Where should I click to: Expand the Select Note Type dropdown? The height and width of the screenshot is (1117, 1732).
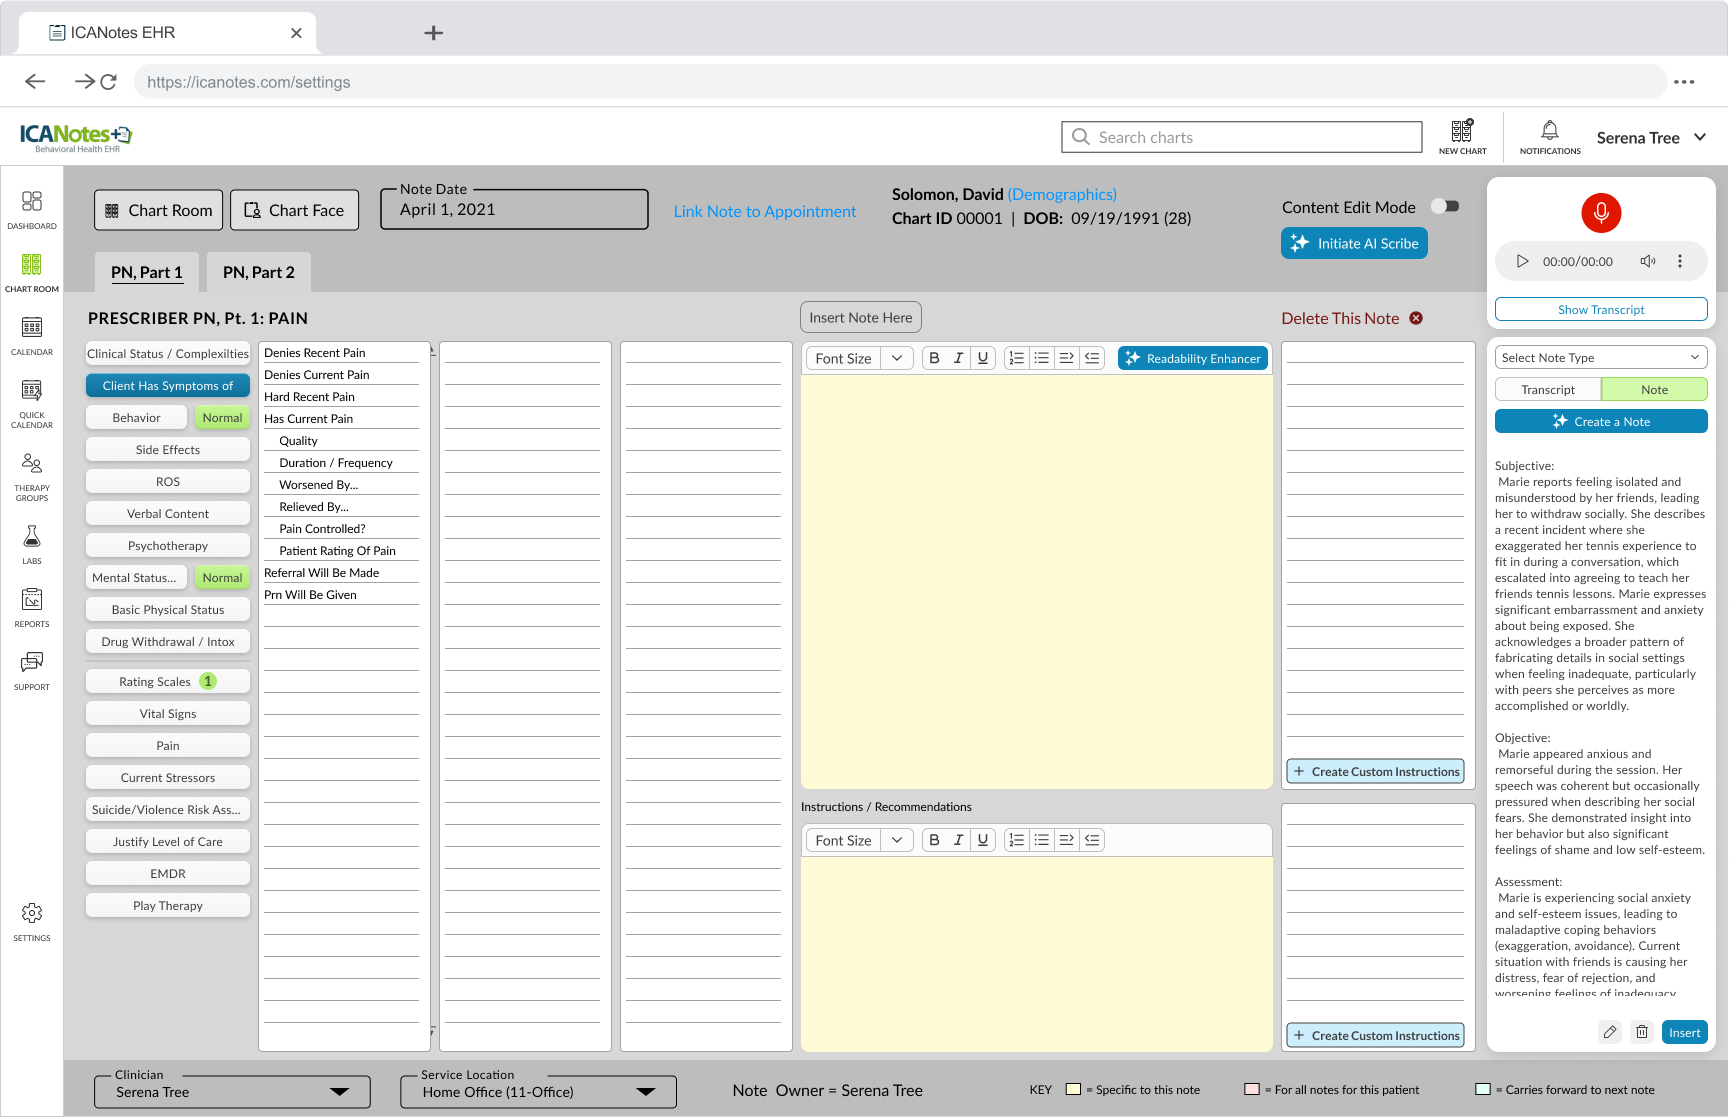[1600, 357]
